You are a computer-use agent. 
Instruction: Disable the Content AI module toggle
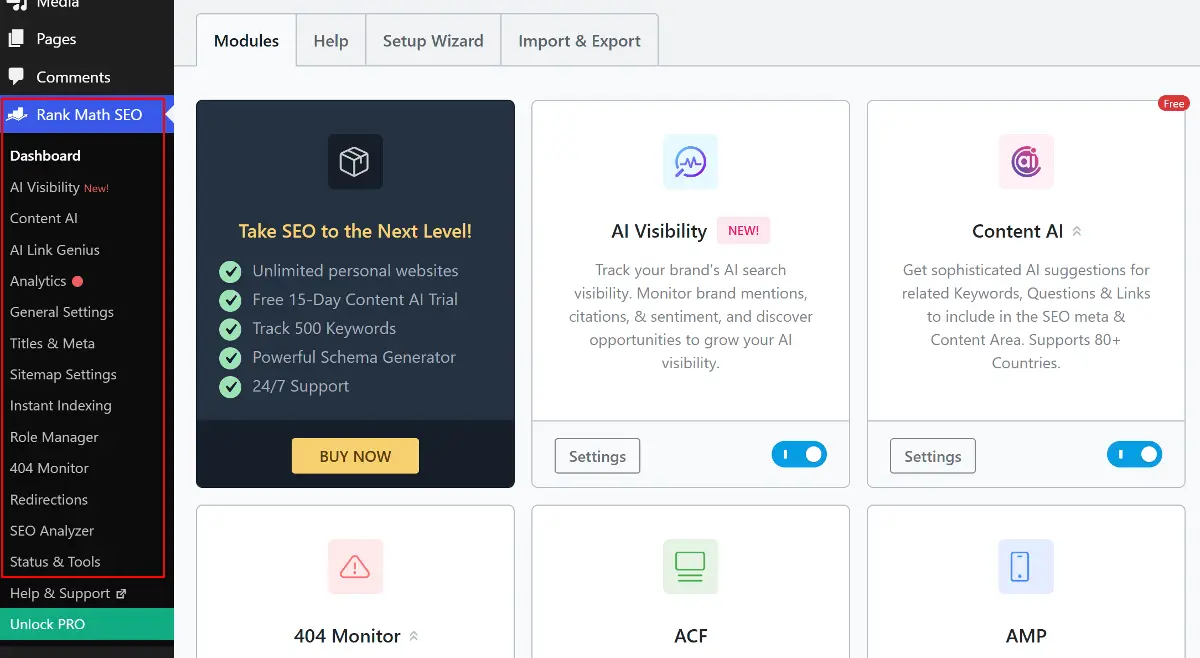point(1134,455)
